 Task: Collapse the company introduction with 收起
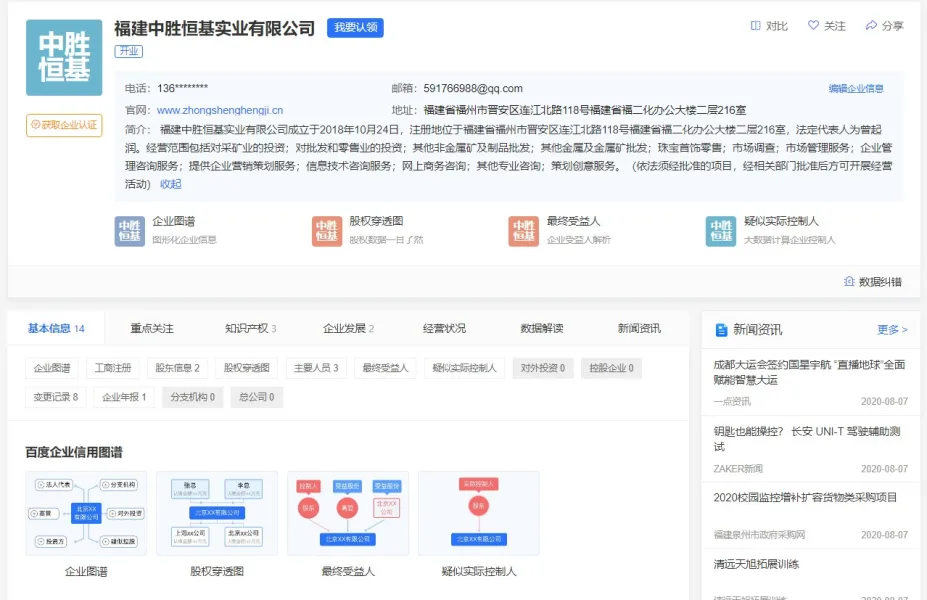coord(171,184)
